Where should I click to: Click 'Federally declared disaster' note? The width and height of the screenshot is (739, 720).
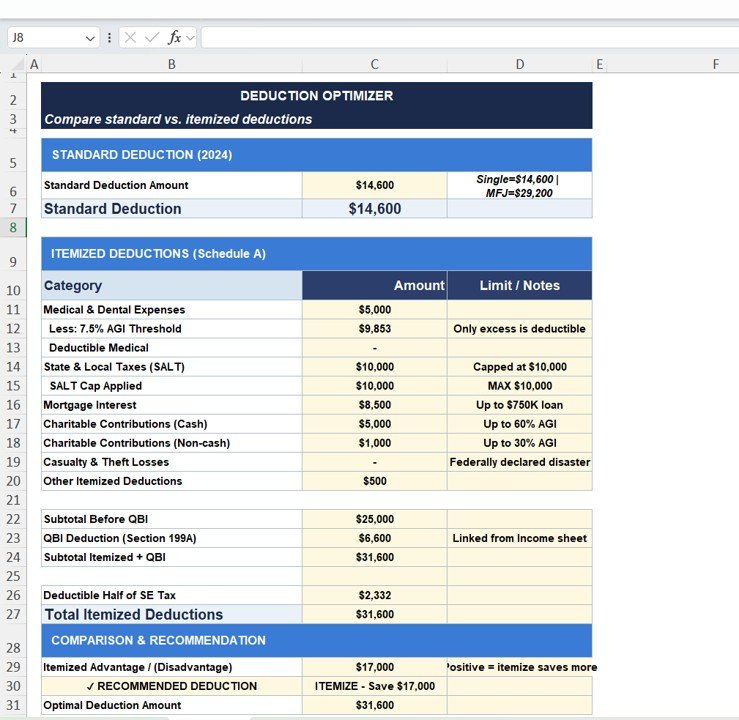pyautogui.click(x=519, y=462)
